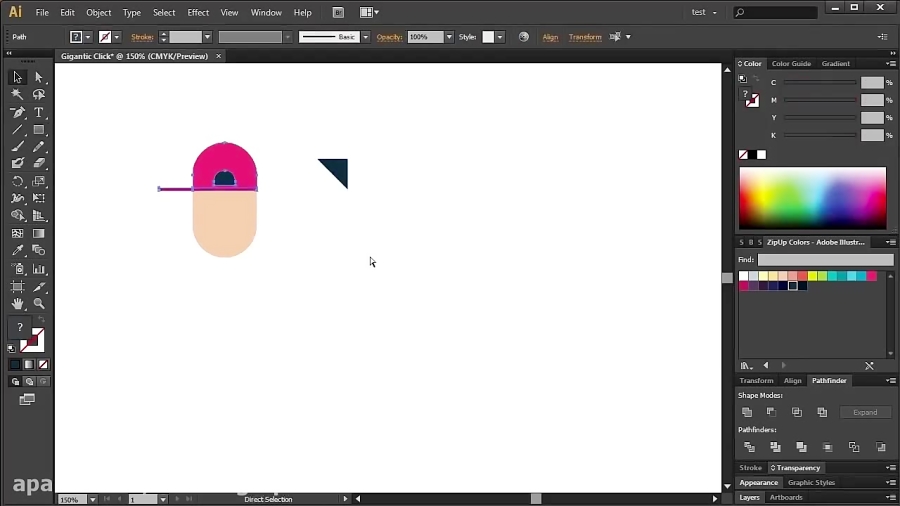The image size is (900, 506).
Task: Select the Hand tool
Action: tap(17, 304)
